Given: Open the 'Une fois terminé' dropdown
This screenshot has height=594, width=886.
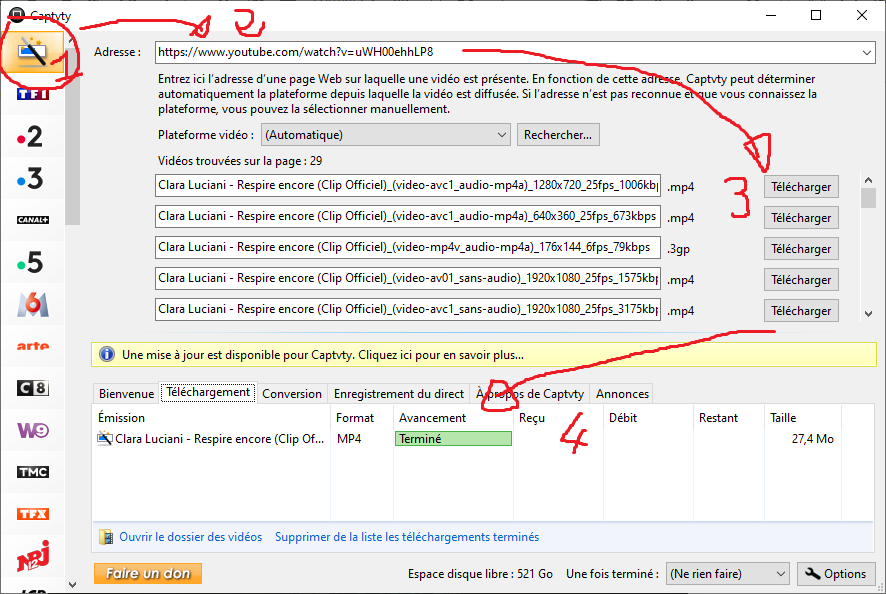Looking at the screenshot, I should [780, 574].
